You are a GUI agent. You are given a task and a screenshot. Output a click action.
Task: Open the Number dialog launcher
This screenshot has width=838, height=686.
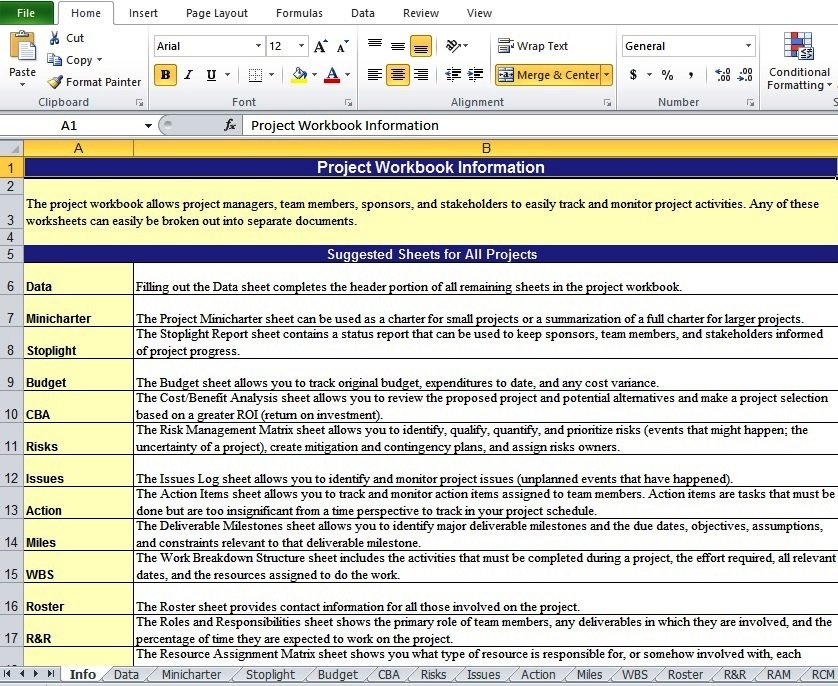click(750, 102)
